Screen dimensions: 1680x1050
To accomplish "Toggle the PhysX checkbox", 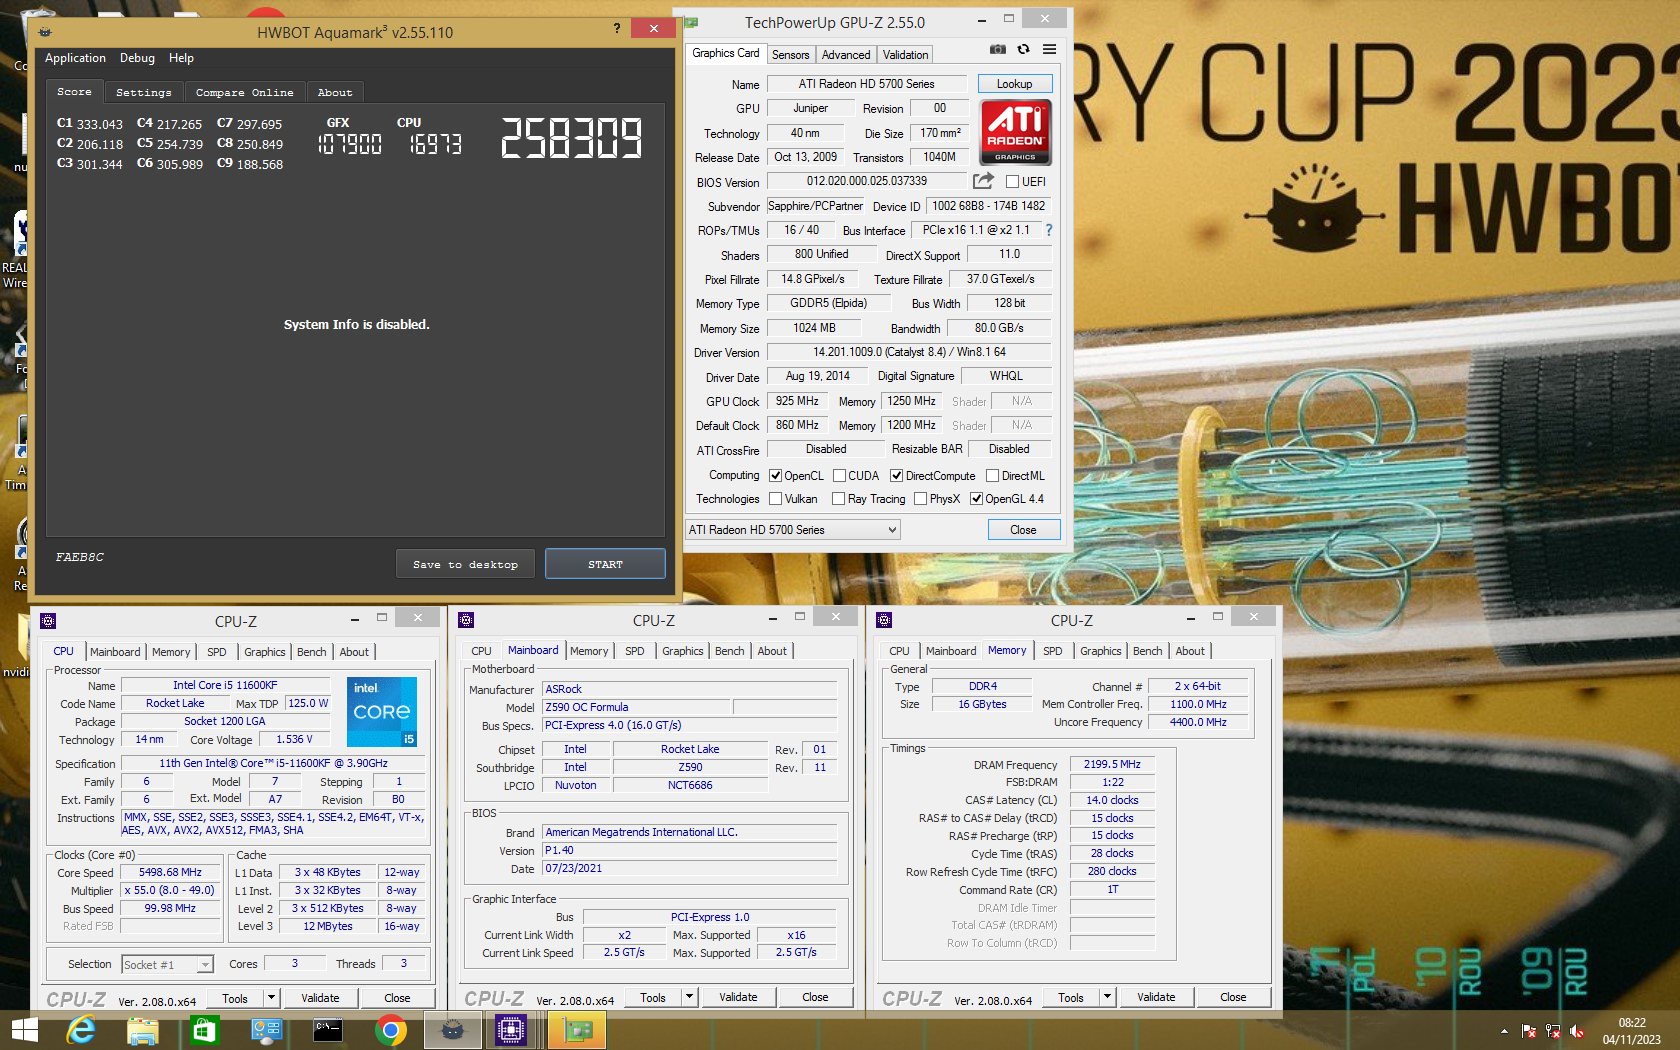I will (x=920, y=499).
